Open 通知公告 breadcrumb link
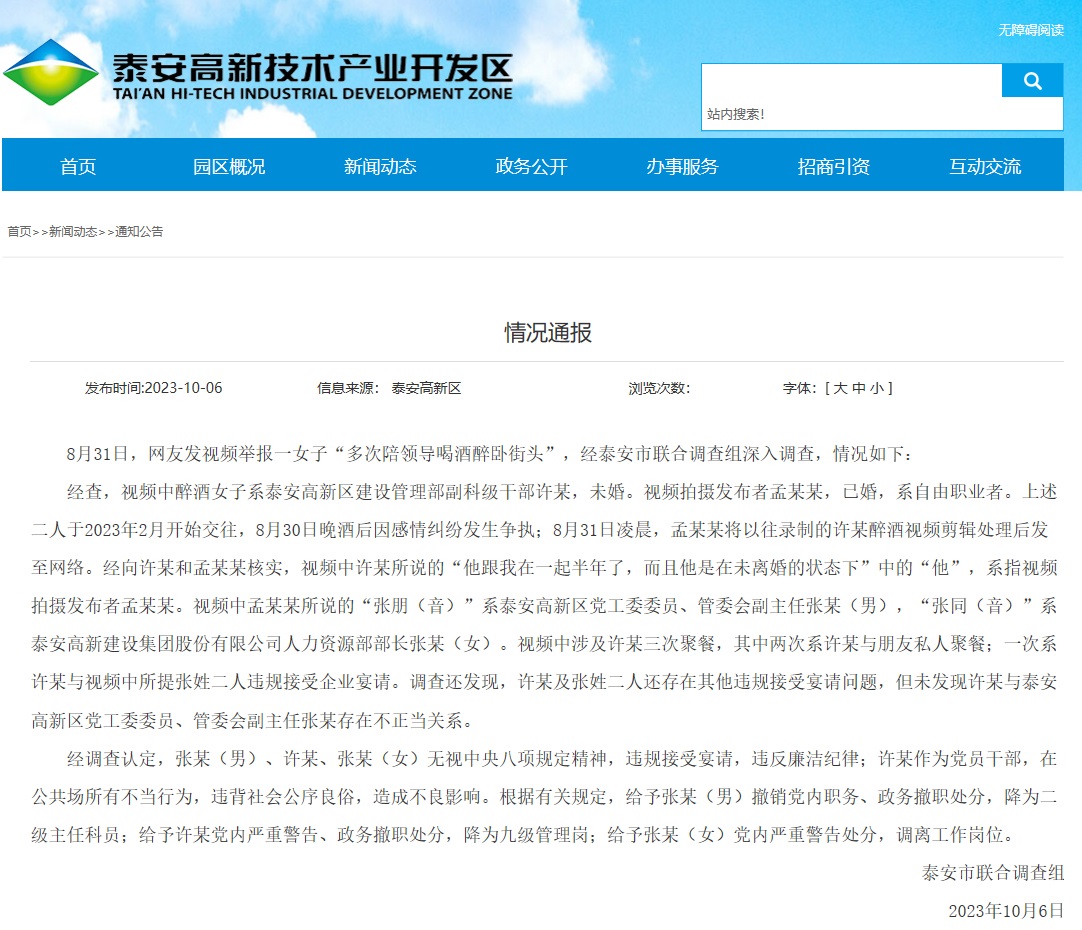Viewport: 1082px width, 930px height. [139, 231]
